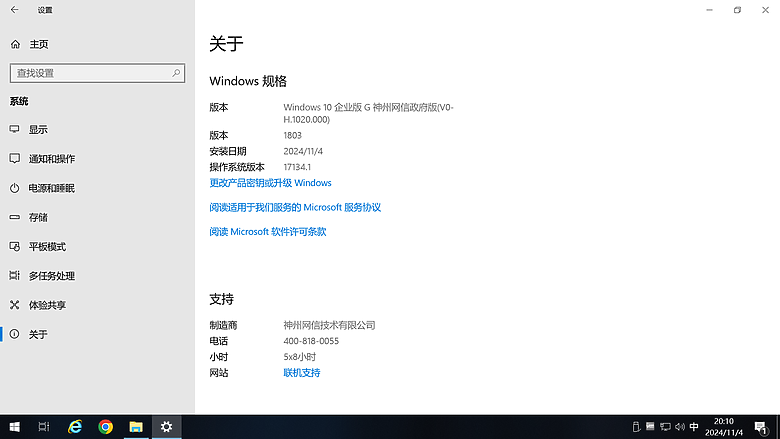Click manufacturer 神州网信技术有限公司 text

tap(329, 325)
